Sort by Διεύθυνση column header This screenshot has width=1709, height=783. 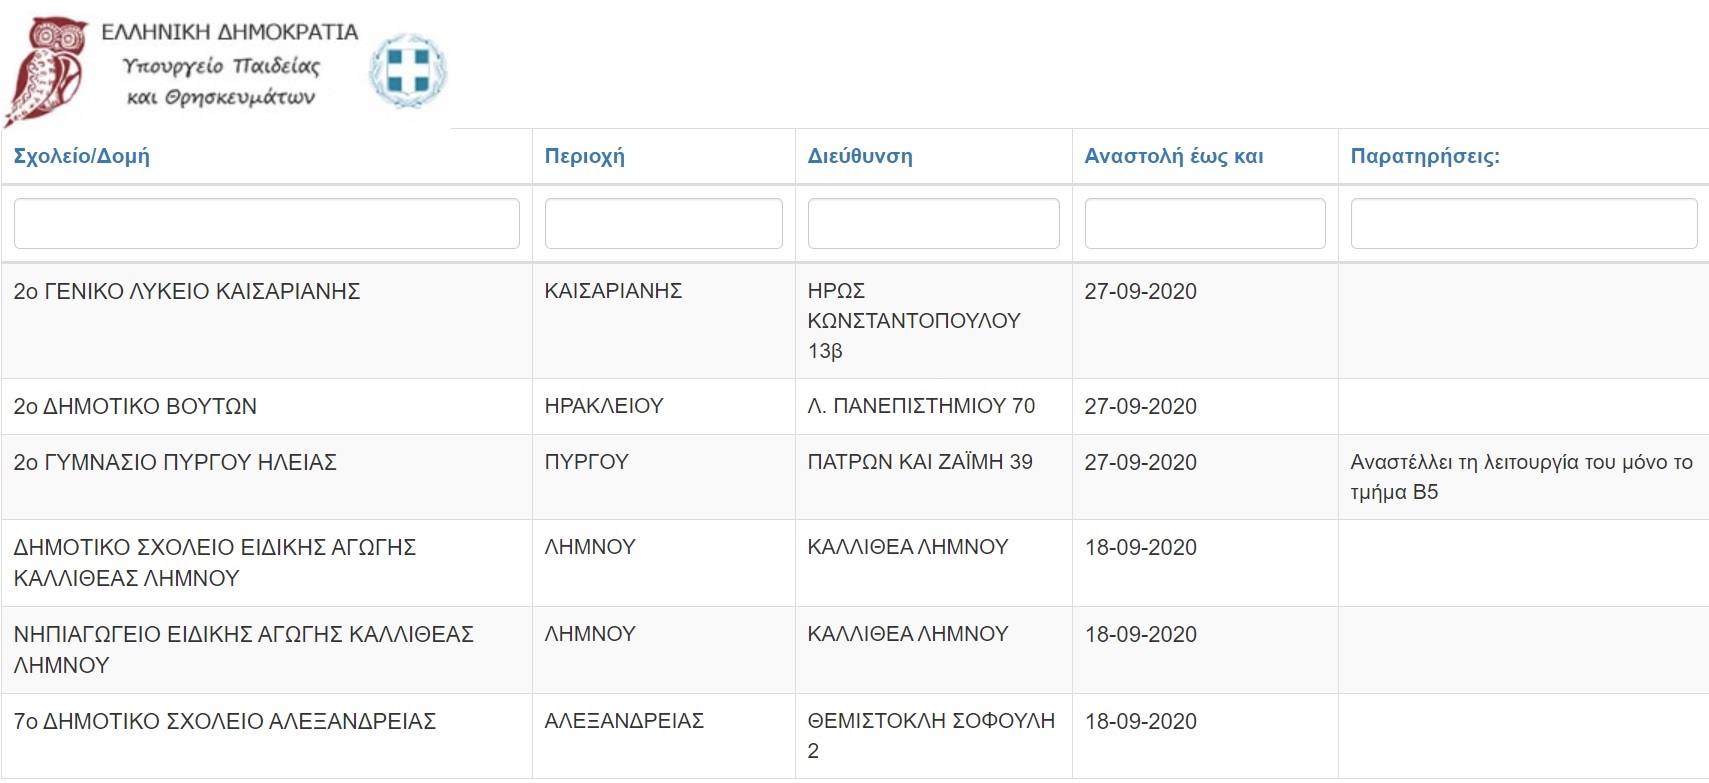(x=860, y=156)
